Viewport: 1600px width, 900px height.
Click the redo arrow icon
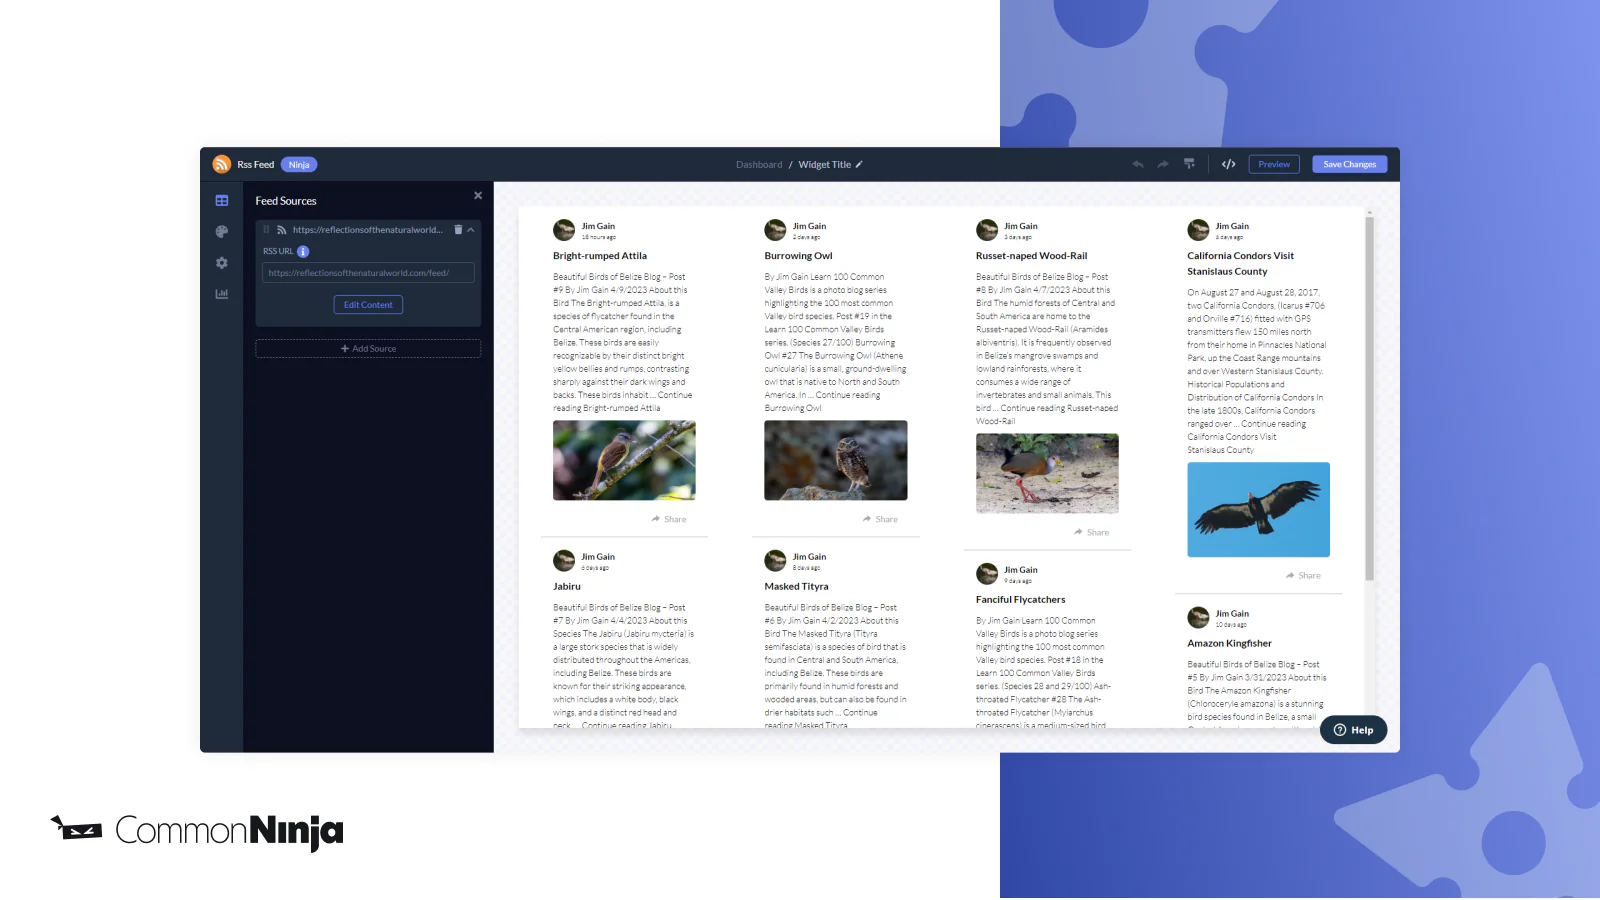(x=1162, y=164)
